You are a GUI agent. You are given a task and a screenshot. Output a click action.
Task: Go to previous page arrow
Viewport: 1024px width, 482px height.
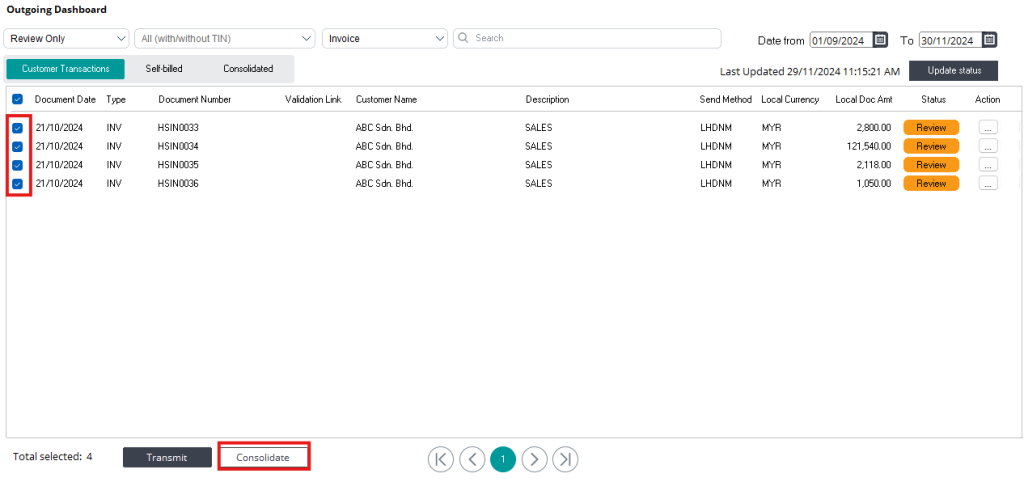(x=472, y=459)
